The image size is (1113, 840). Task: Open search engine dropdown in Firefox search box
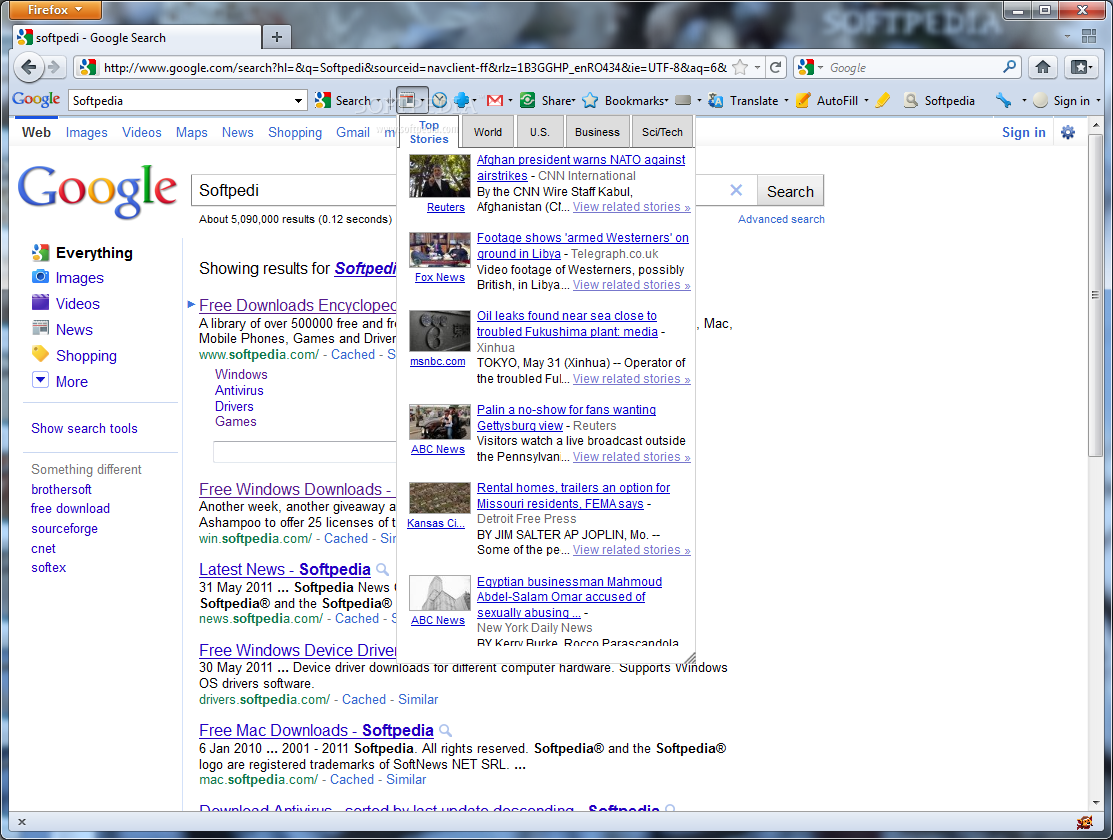coord(821,67)
